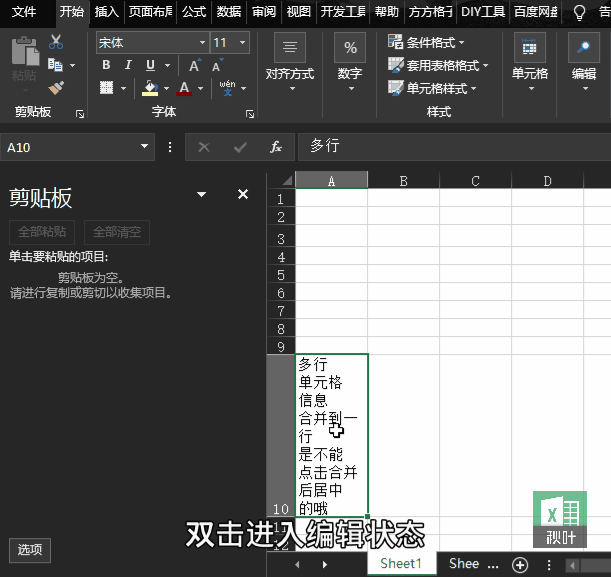
Task: Launch the font (字体) dialog launcher
Action: (250, 114)
